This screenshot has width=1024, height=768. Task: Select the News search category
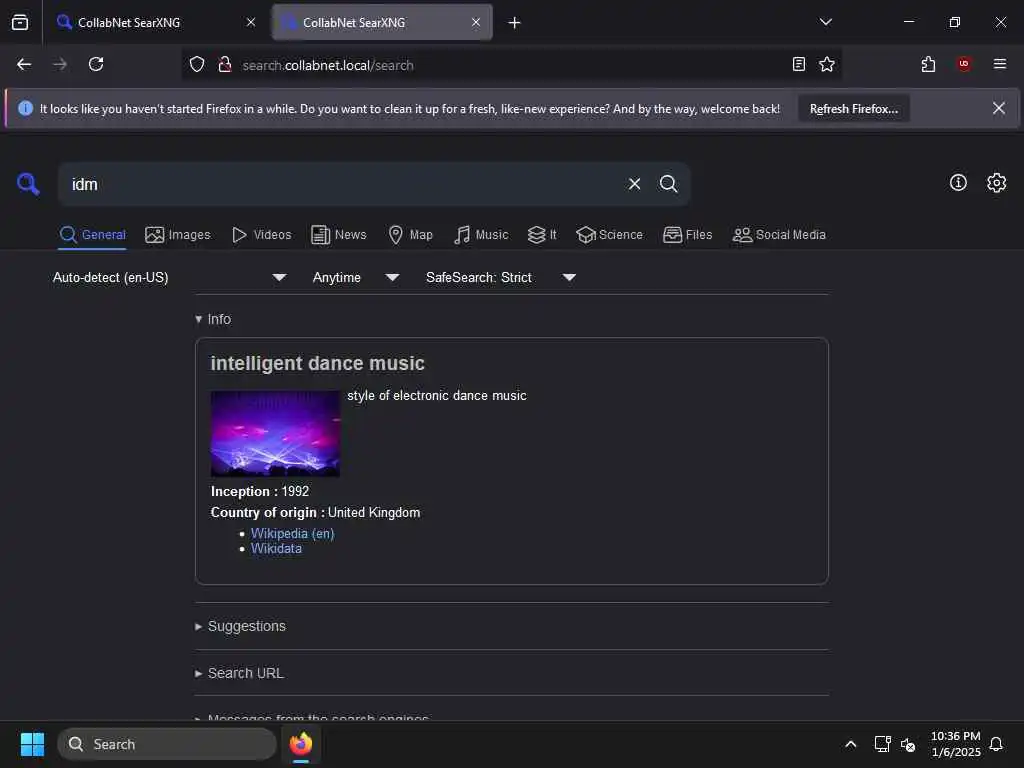click(339, 234)
